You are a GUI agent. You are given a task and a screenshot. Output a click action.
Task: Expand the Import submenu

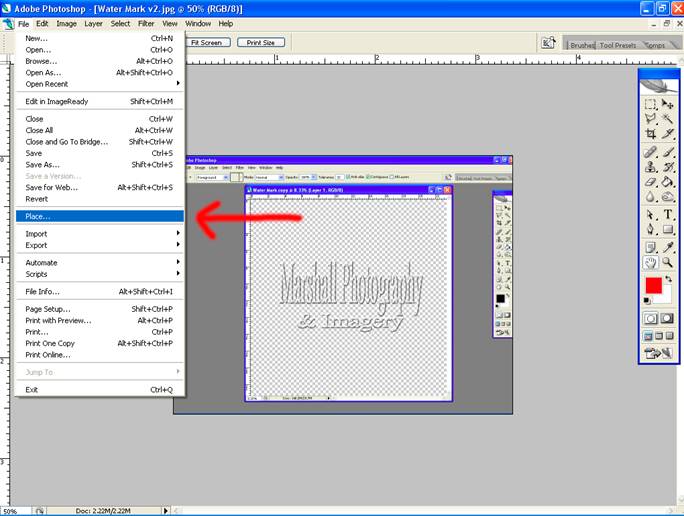(x=99, y=234)
